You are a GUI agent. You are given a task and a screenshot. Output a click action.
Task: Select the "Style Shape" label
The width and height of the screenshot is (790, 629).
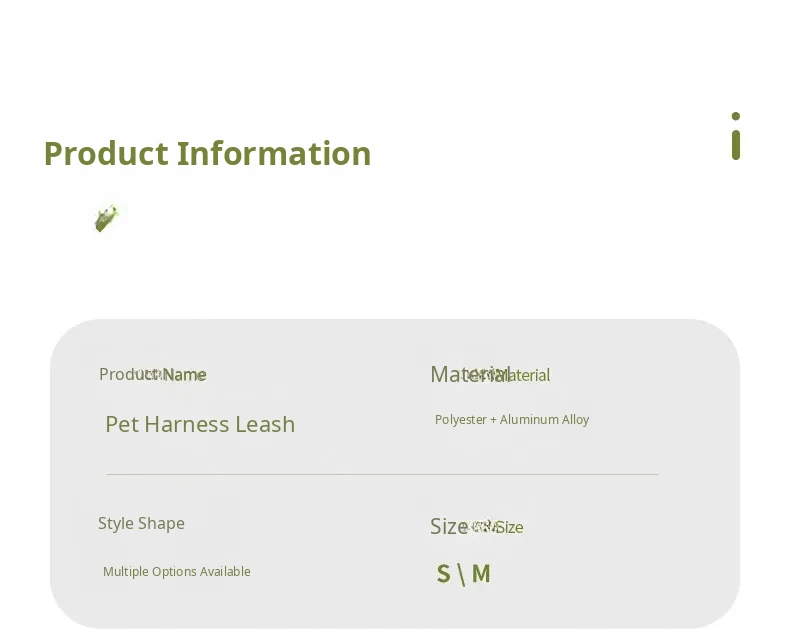pos(141,523)
